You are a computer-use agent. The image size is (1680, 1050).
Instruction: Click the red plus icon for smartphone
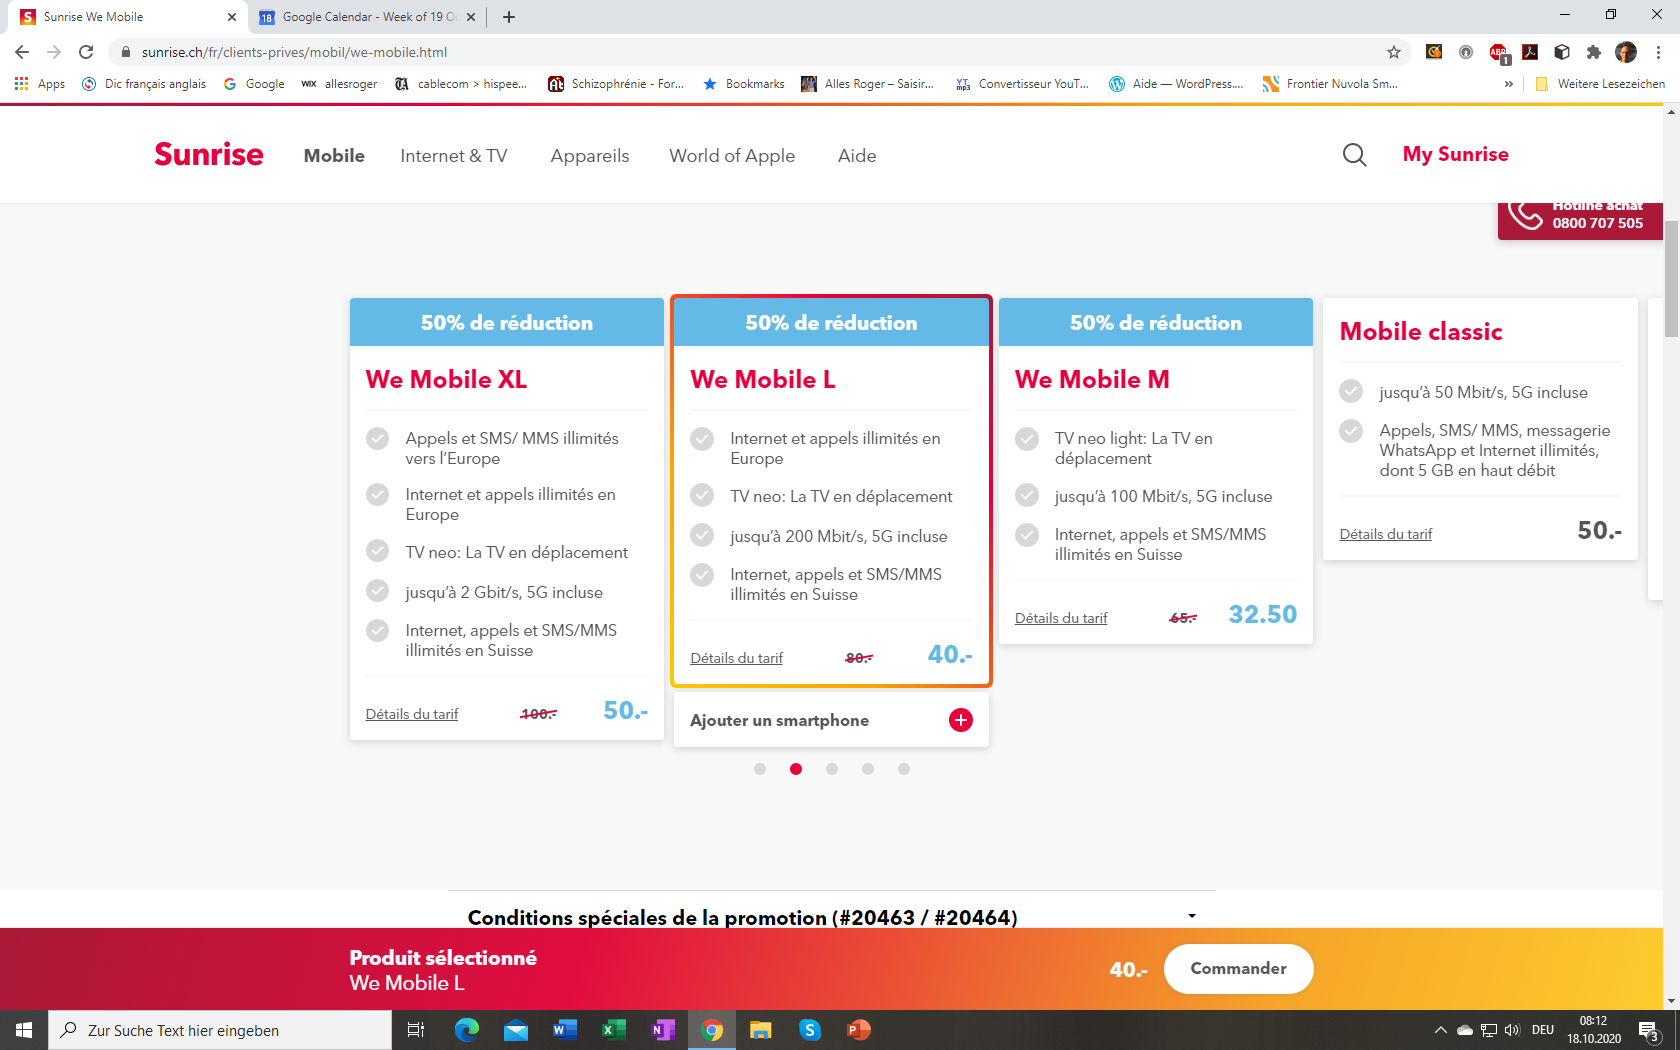960,720
